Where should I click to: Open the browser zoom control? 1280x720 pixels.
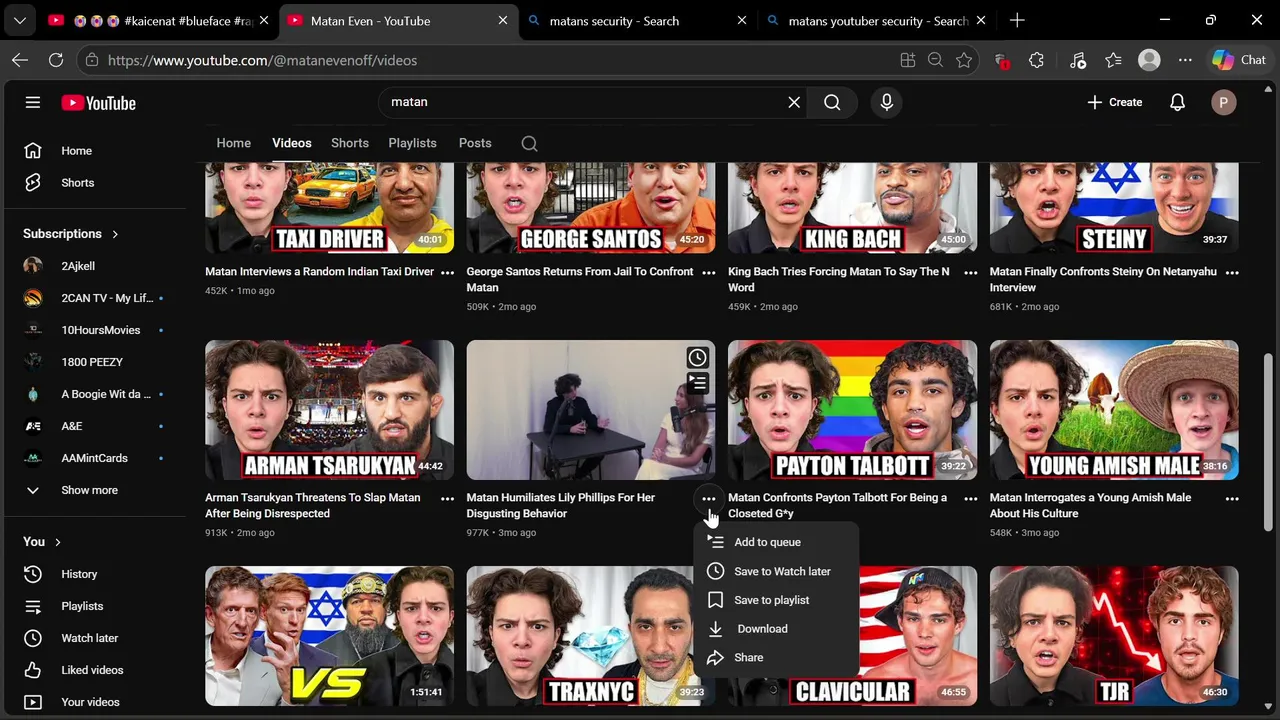pyautogui.click(x=935, y=60)
